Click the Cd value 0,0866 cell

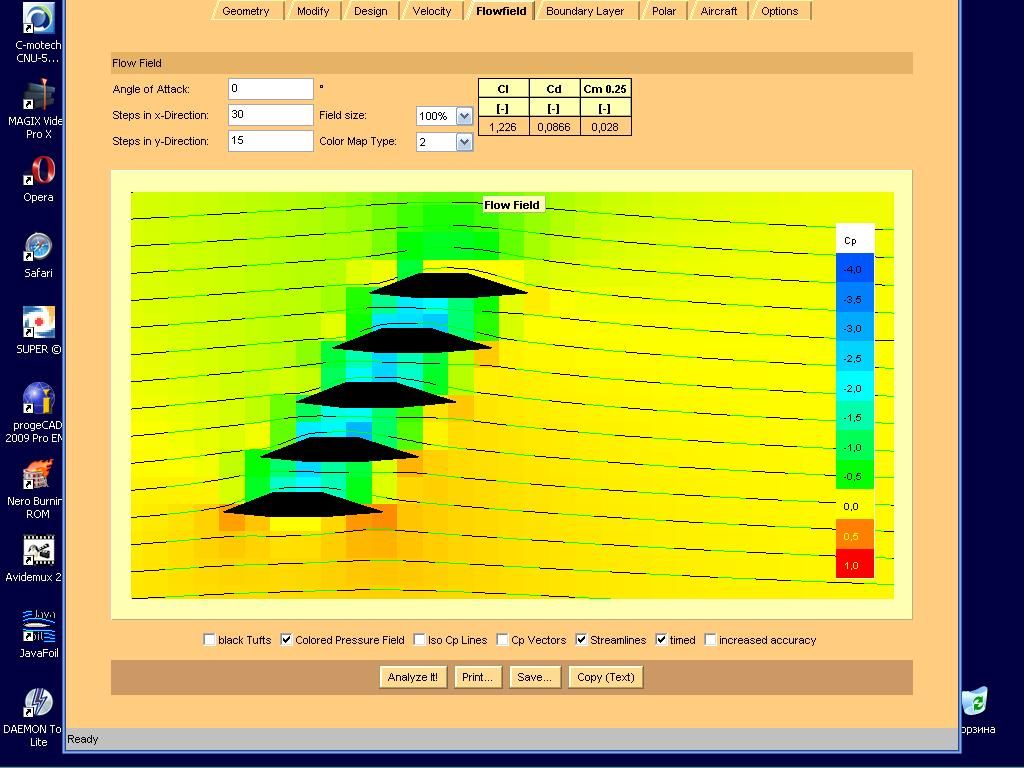554,127
